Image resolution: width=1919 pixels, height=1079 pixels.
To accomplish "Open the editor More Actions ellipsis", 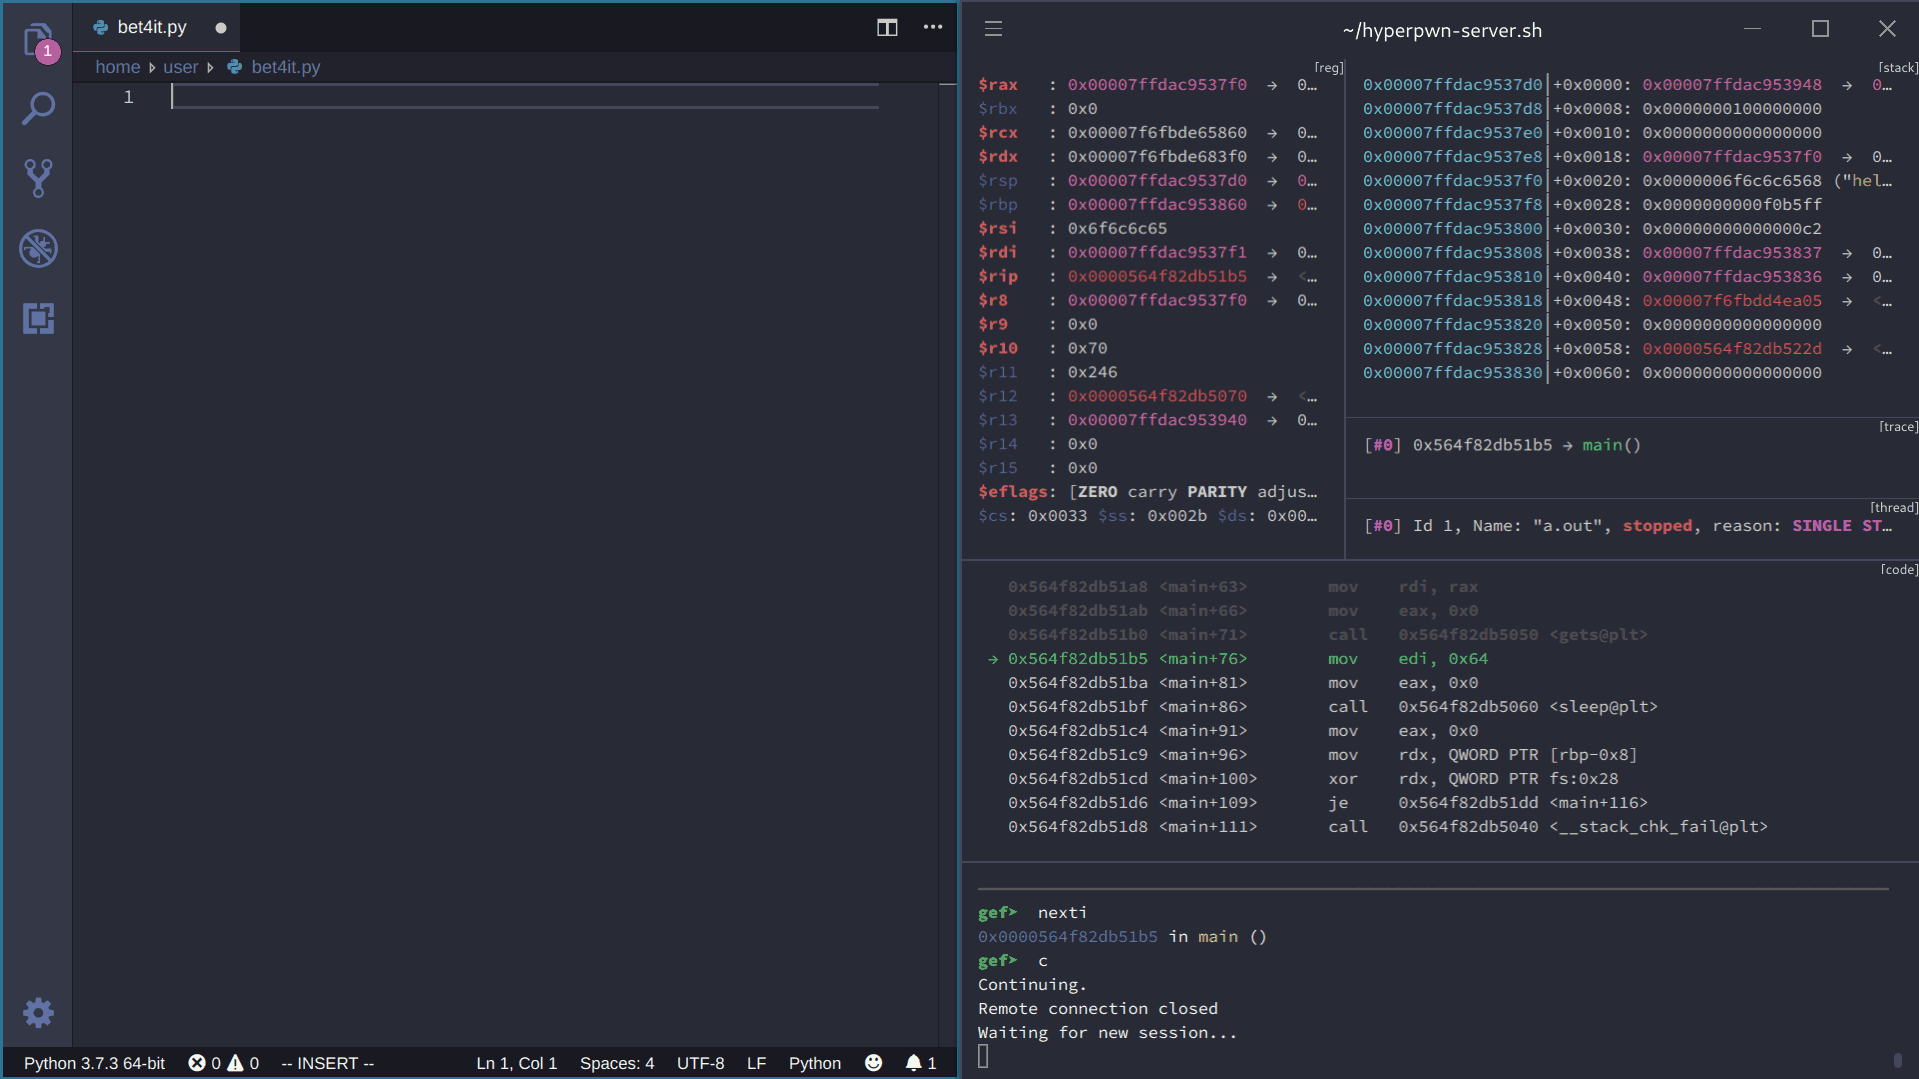I will pos(933,27).
